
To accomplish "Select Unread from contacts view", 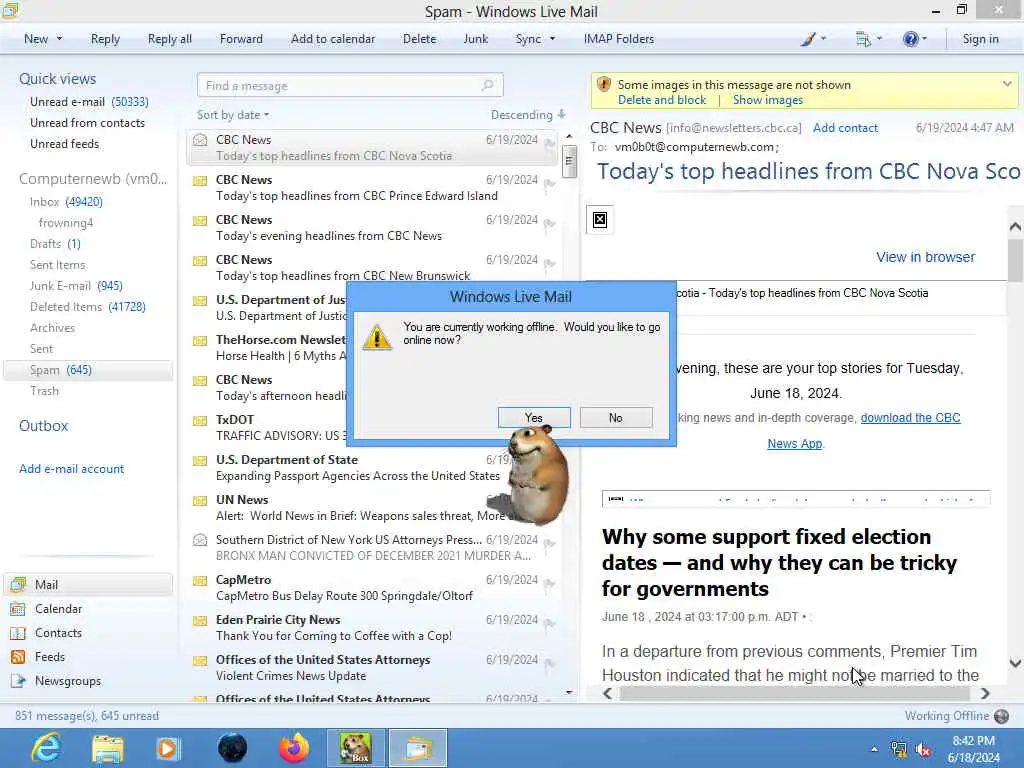I will (88, 123).
